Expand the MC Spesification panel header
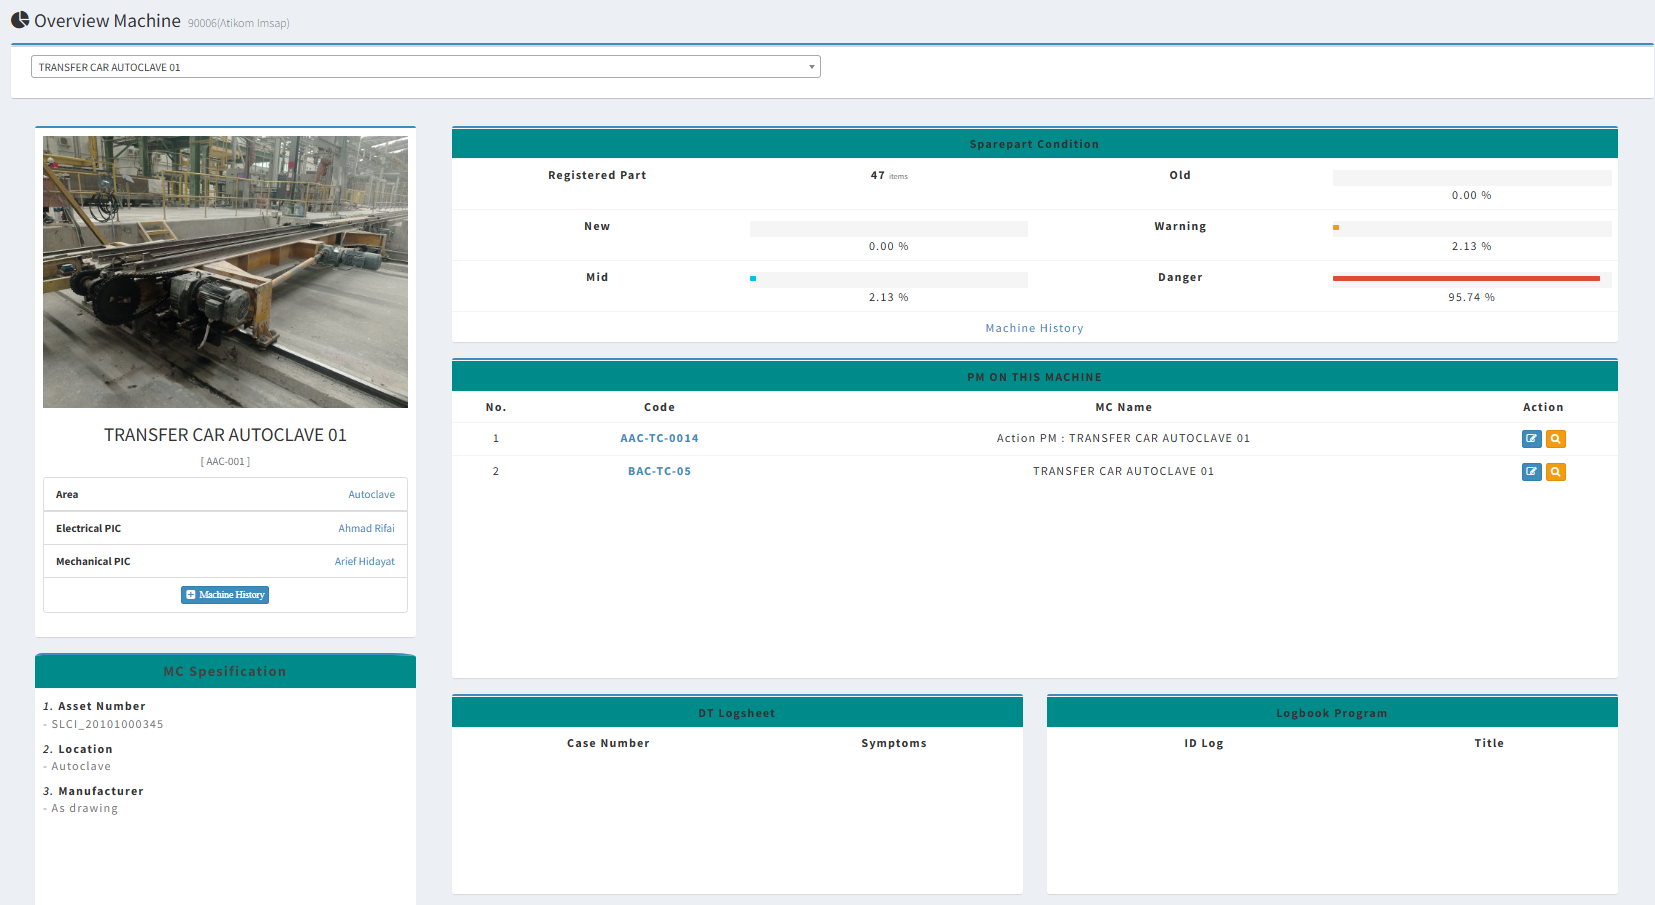 coord(225,671)
